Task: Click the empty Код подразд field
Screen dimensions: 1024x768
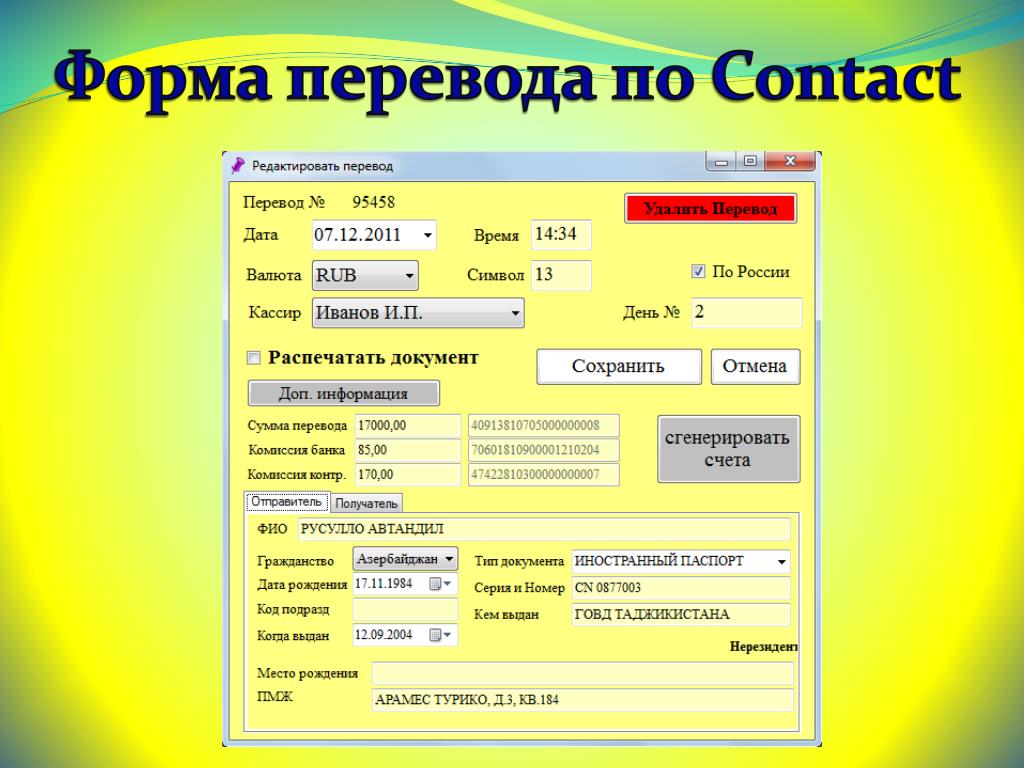Action: [x=405, y=609]
